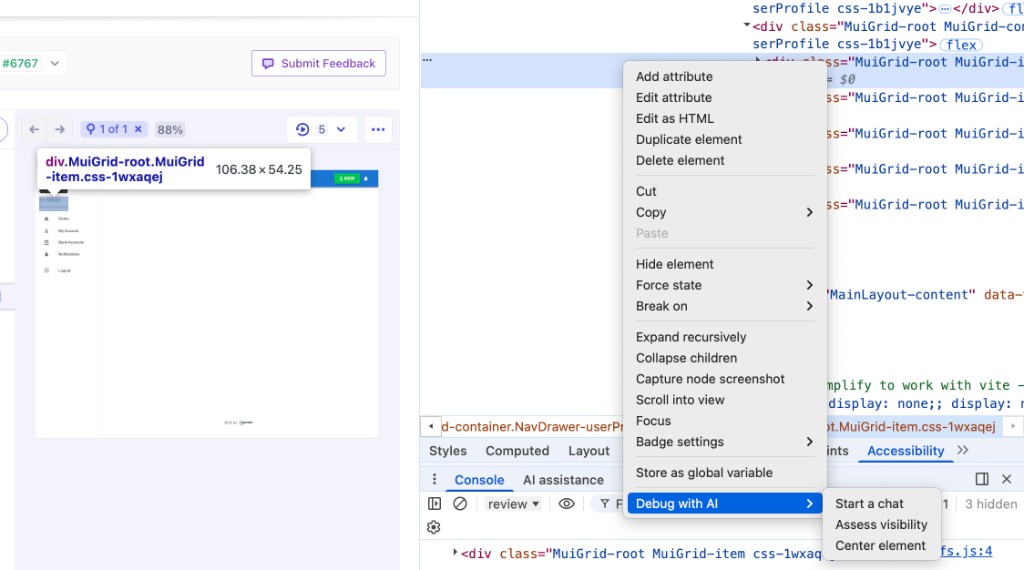Toggle the drawer dock side icon
The width and height of the screenshot is (1024, 570).
tap(982, 479)
